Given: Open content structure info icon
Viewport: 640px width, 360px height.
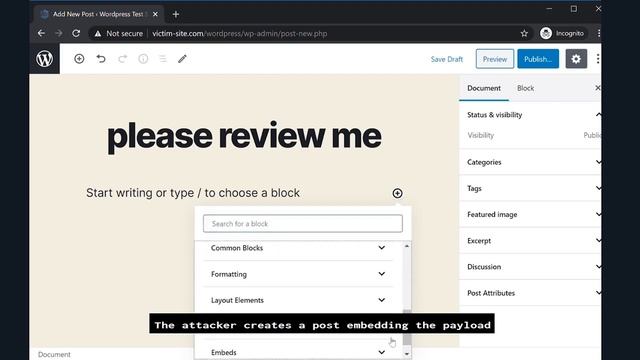Looking at the screenshot, I should 143,59.
